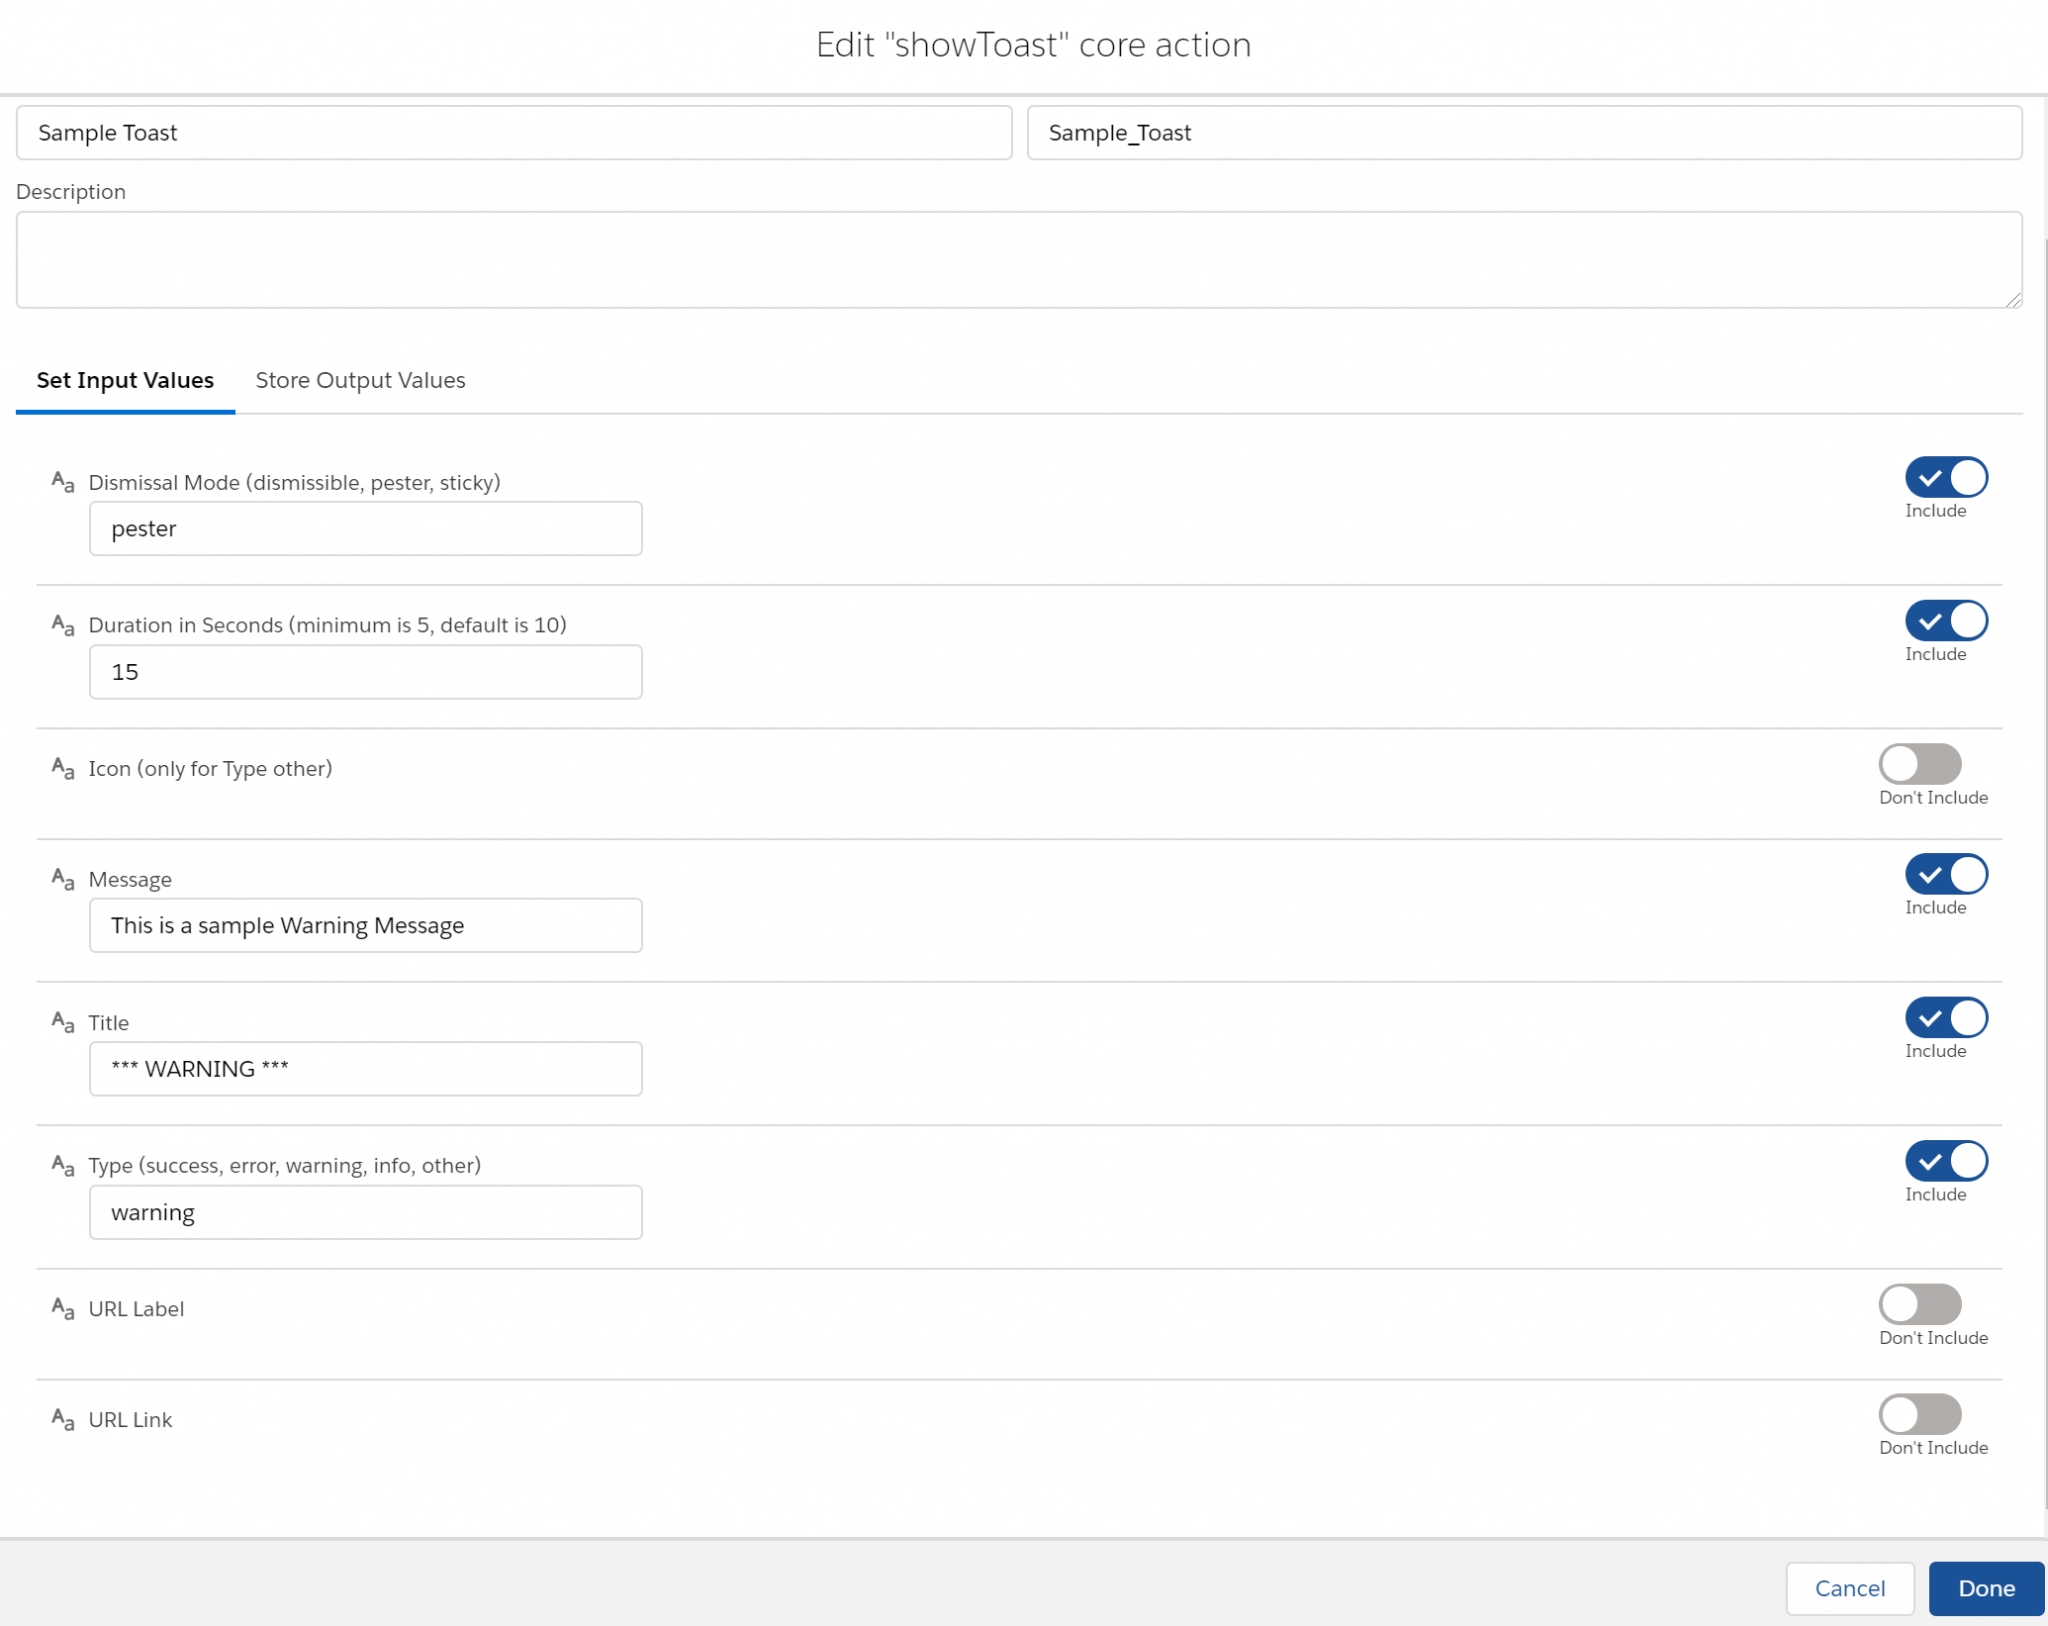Click the text type icon beside Icon field
The image size is (2048, 1626).
62,769
